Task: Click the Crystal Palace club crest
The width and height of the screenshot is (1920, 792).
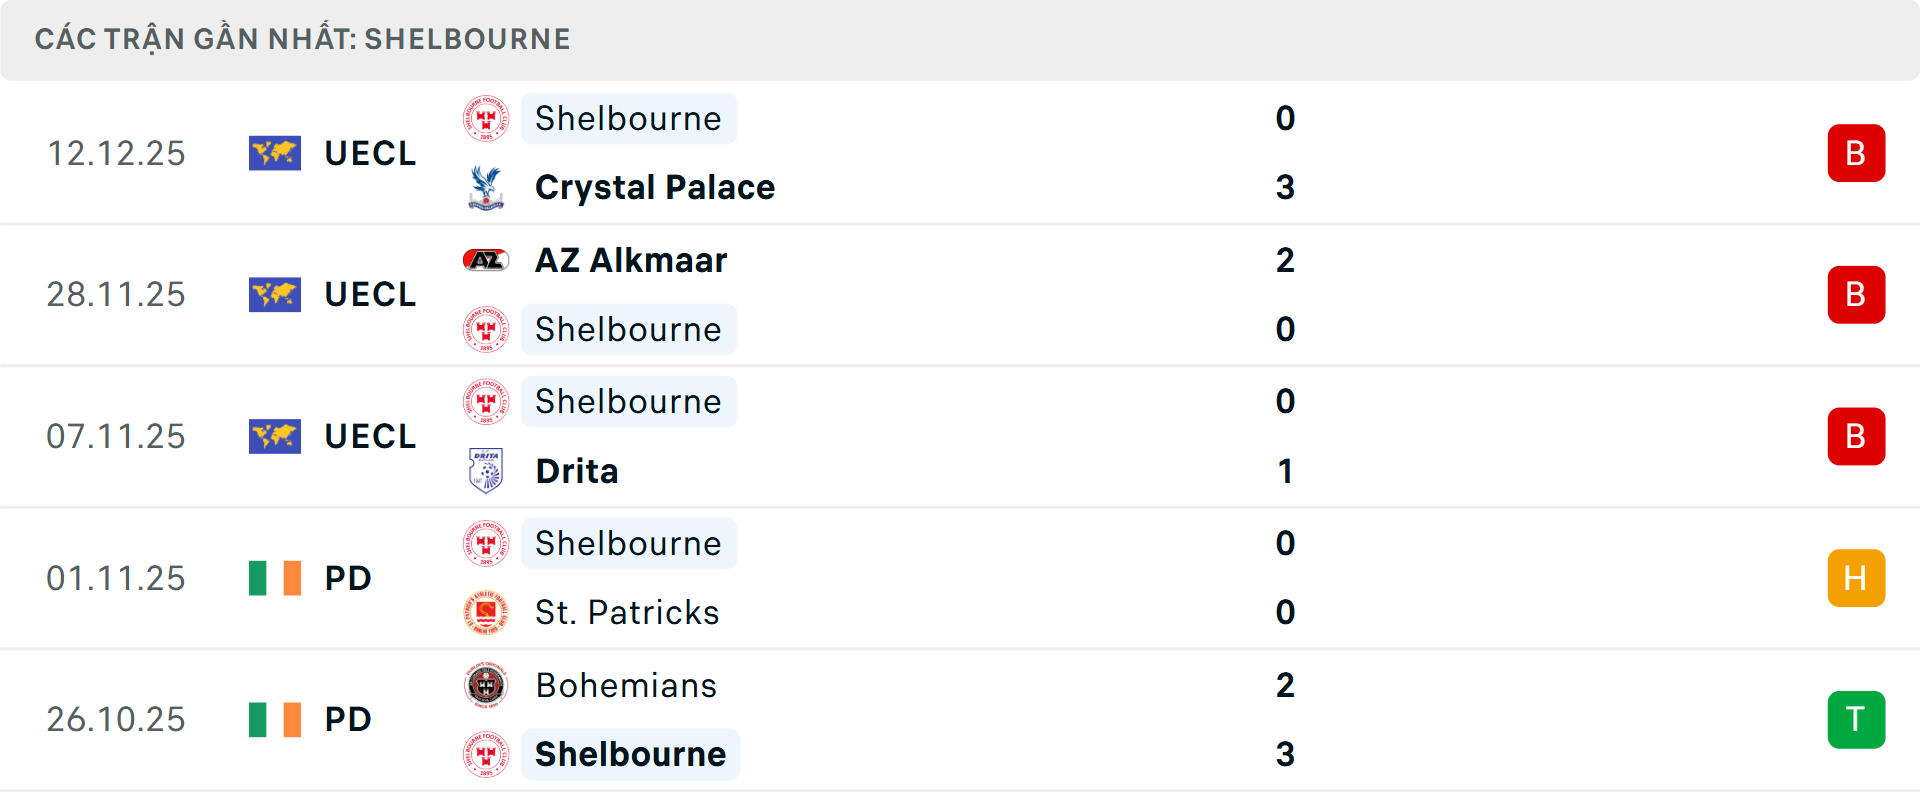Action: click(486, 188)
